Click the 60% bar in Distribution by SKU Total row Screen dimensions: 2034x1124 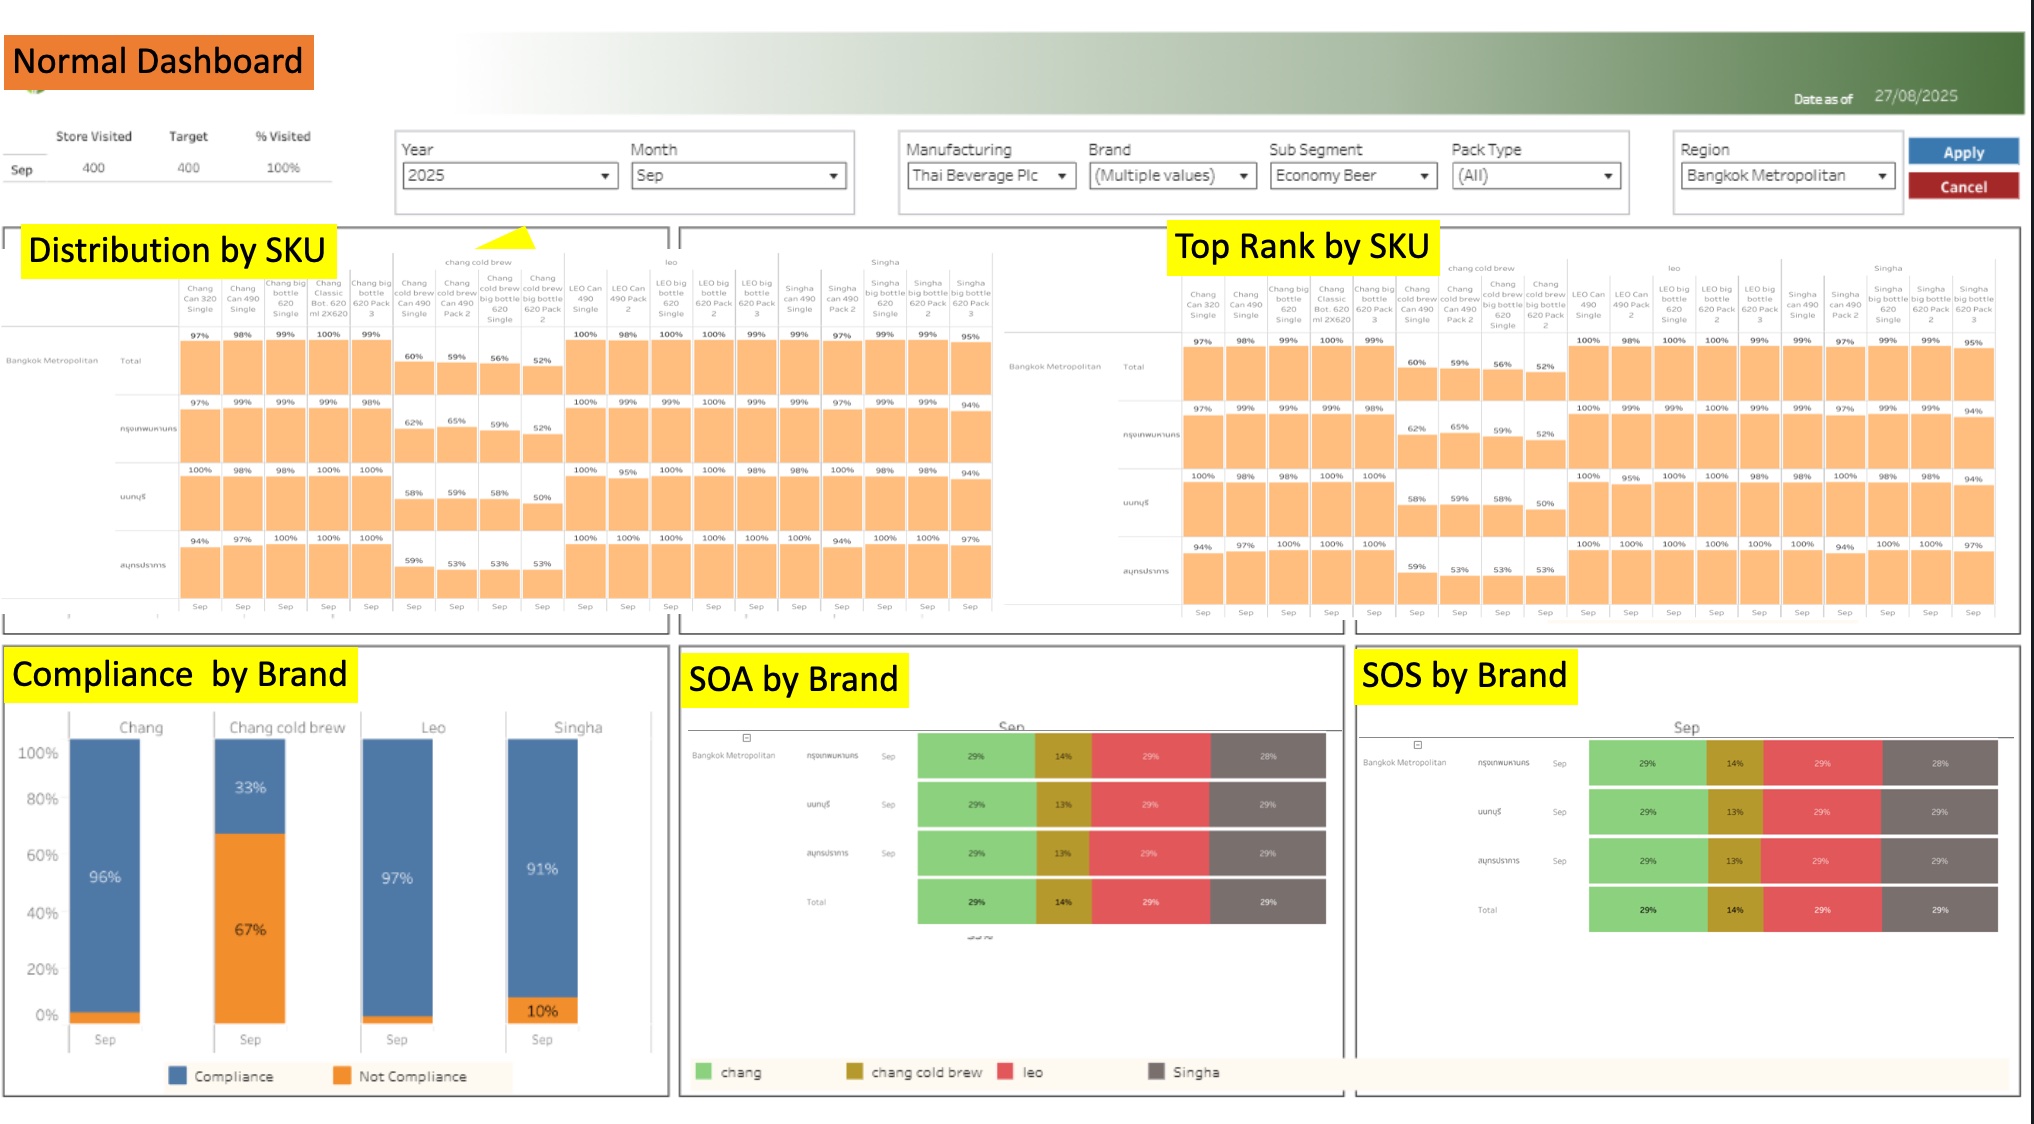coord(414,377)
